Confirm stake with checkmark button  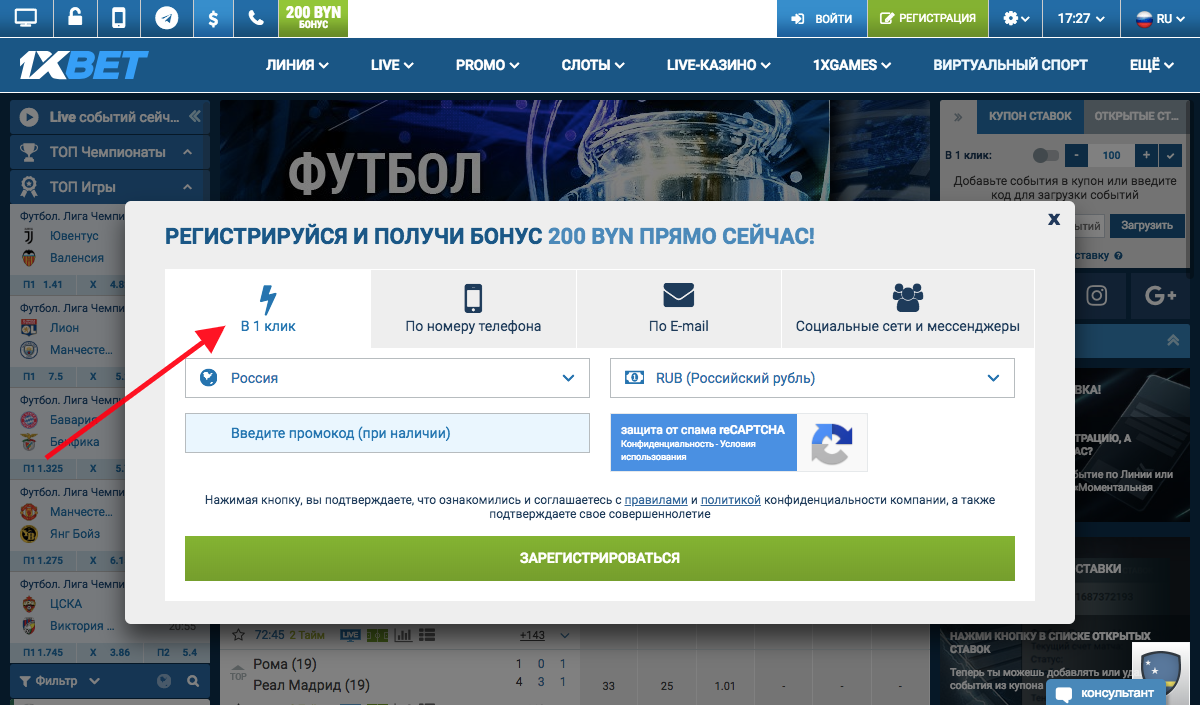[1172, 156]
